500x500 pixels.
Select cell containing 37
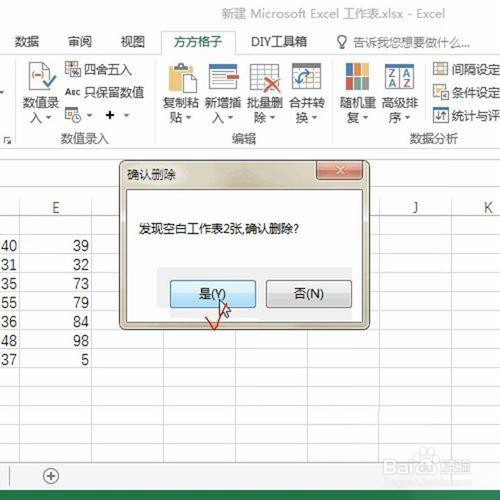point(10,360)
